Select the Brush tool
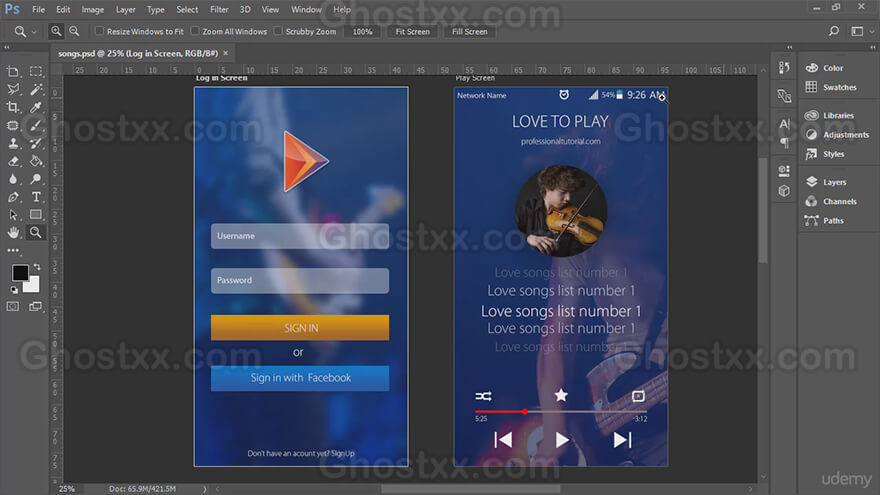Viewport: 880px width, 495px height. pyautogui.click(x=36, y=125)
